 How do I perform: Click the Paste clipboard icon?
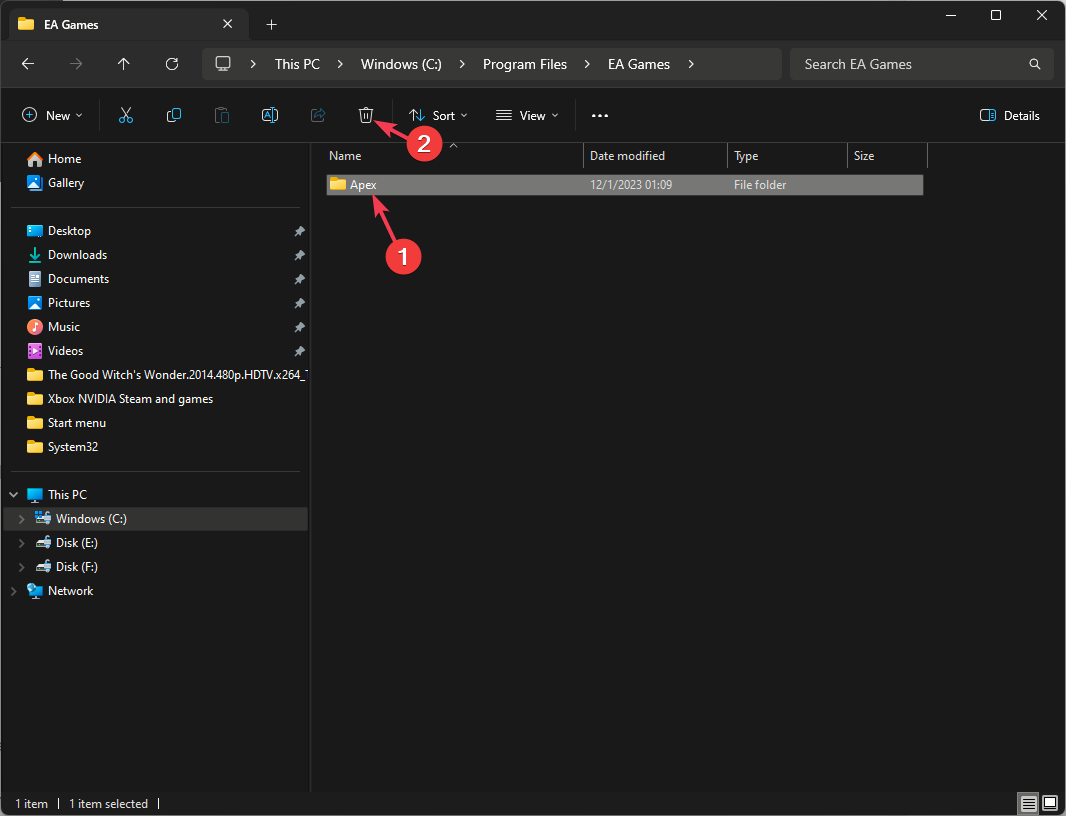click(222, 116)
